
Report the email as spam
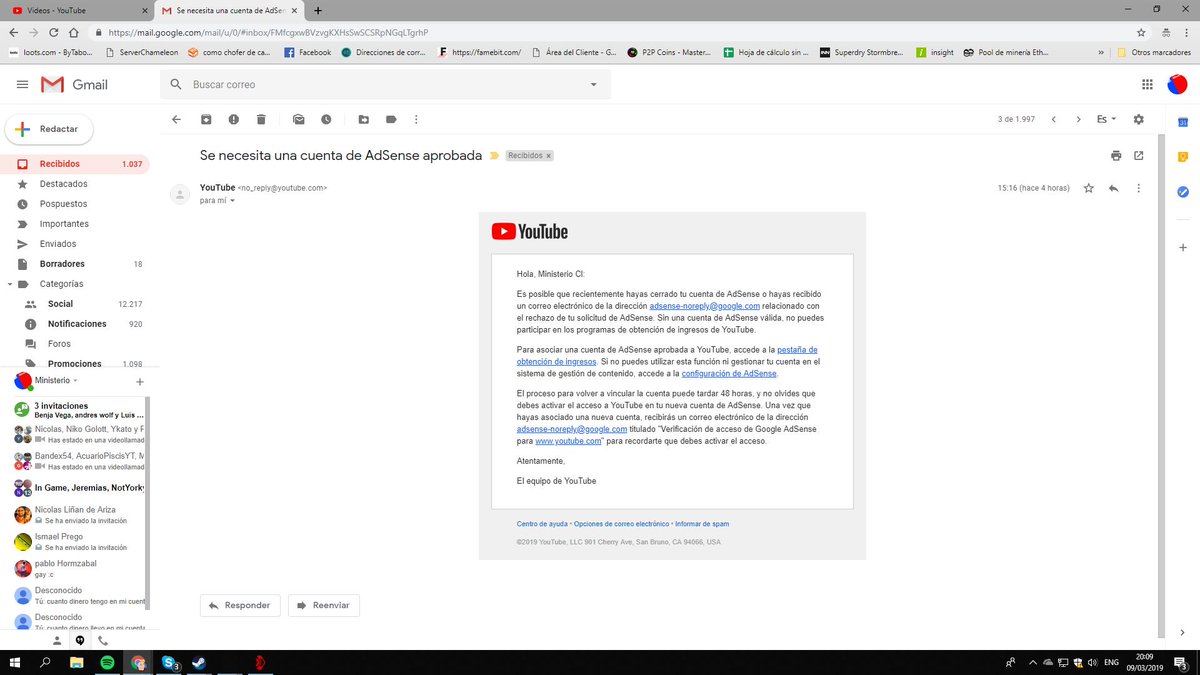[233, 119]
